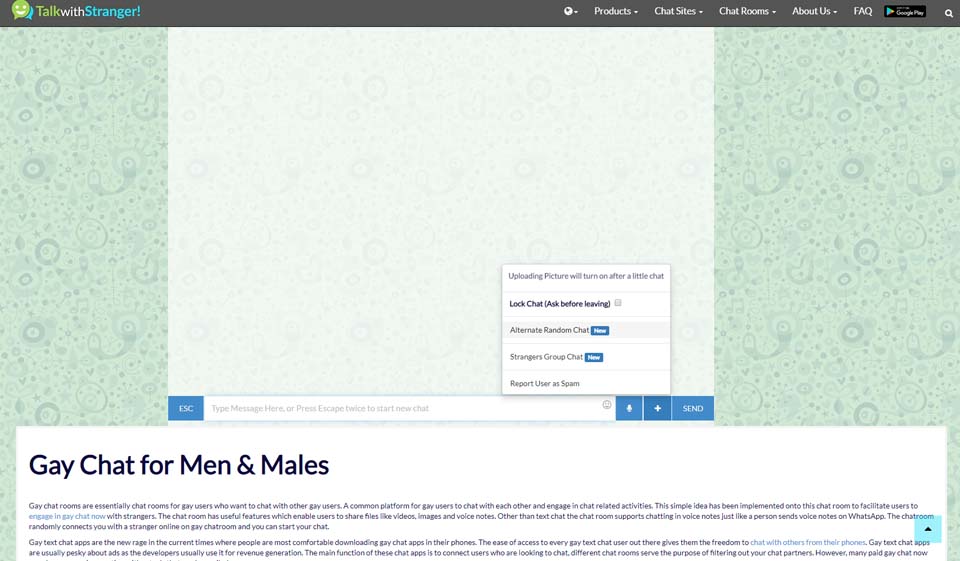
Task: Open the globe language selector
Action: [571, 12]
